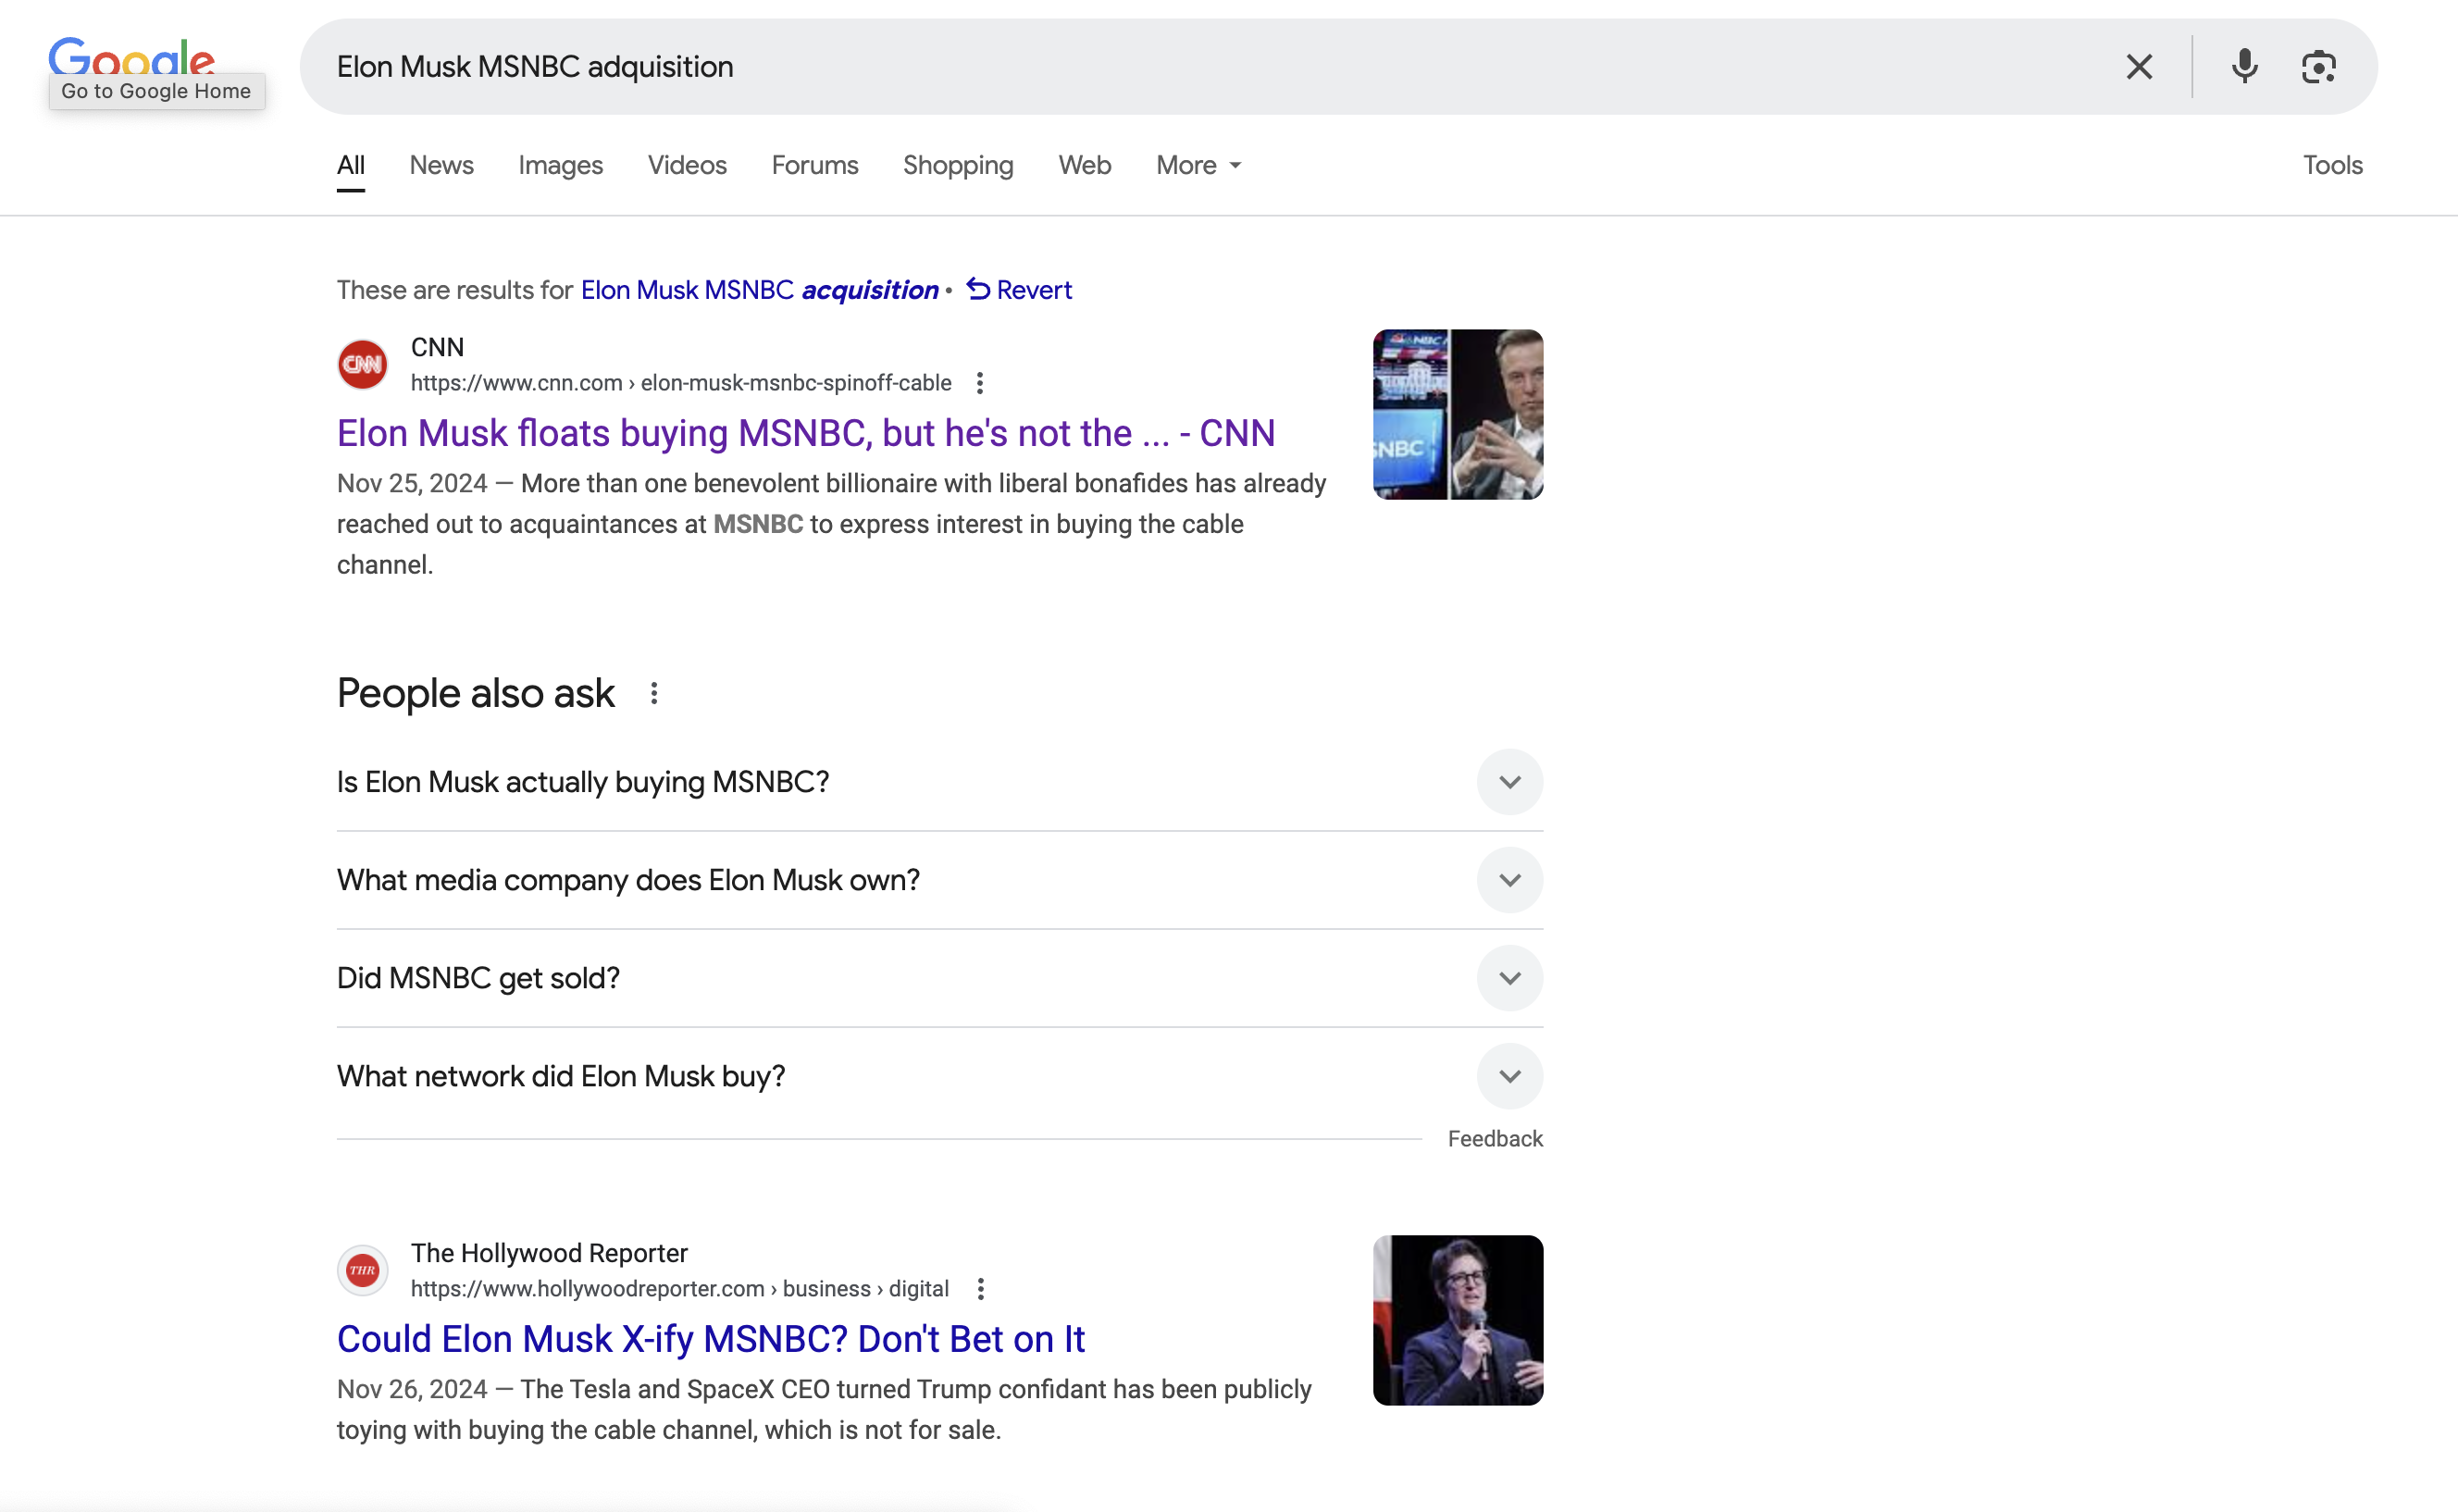
Task: Open the three-dot menu beside People also ask
Action: tap(653, 693)
